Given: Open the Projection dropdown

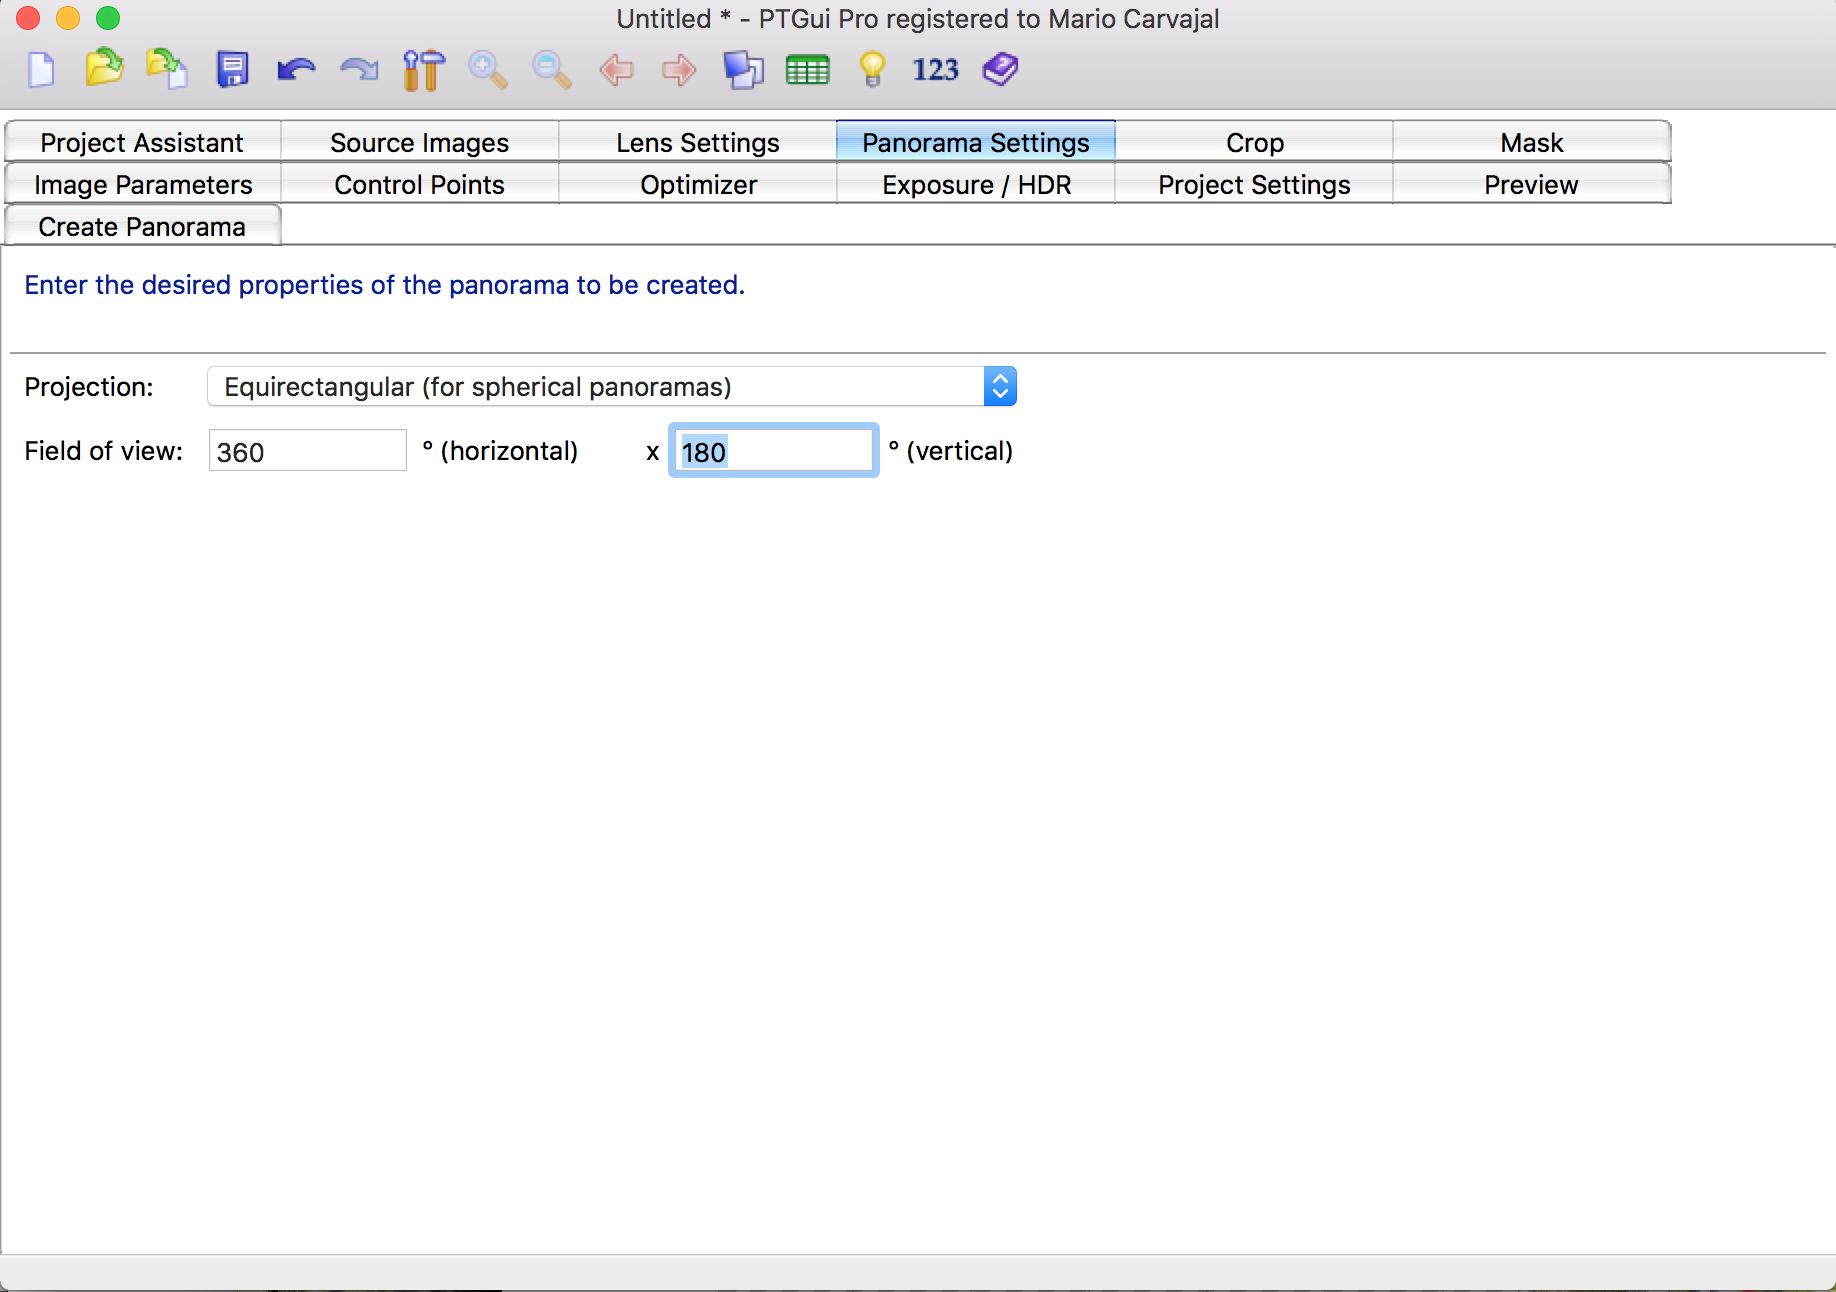Looking at the screenshot, I should pos(612,386).
